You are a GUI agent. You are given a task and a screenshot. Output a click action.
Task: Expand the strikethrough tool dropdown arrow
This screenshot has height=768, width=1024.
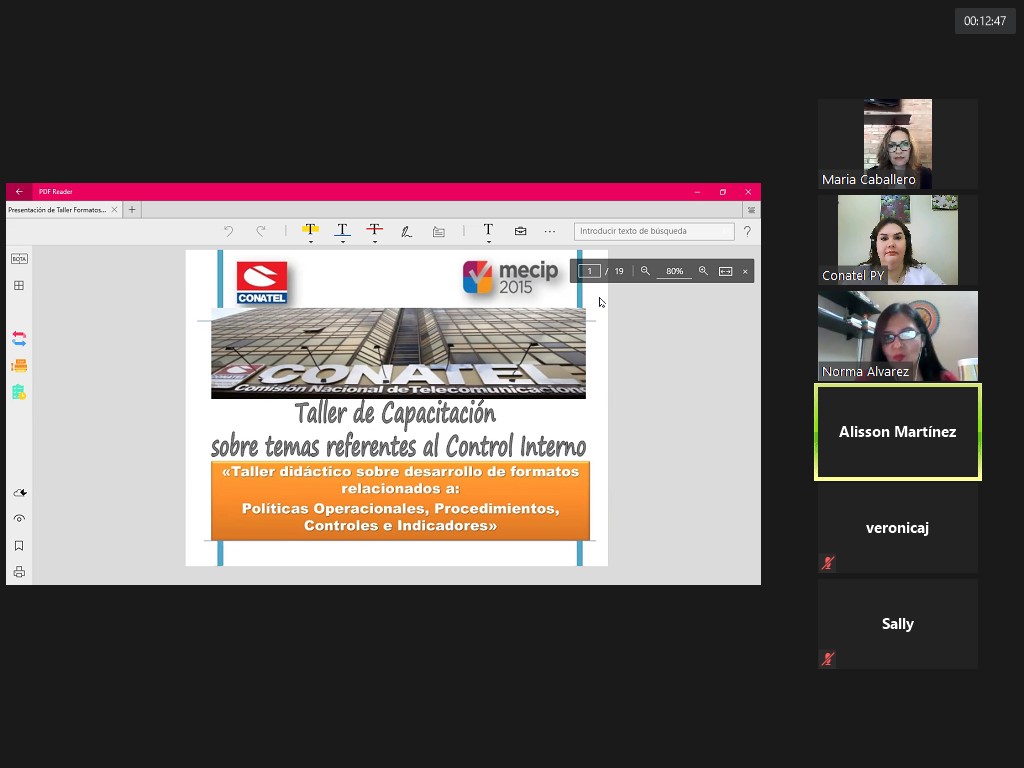375,242
